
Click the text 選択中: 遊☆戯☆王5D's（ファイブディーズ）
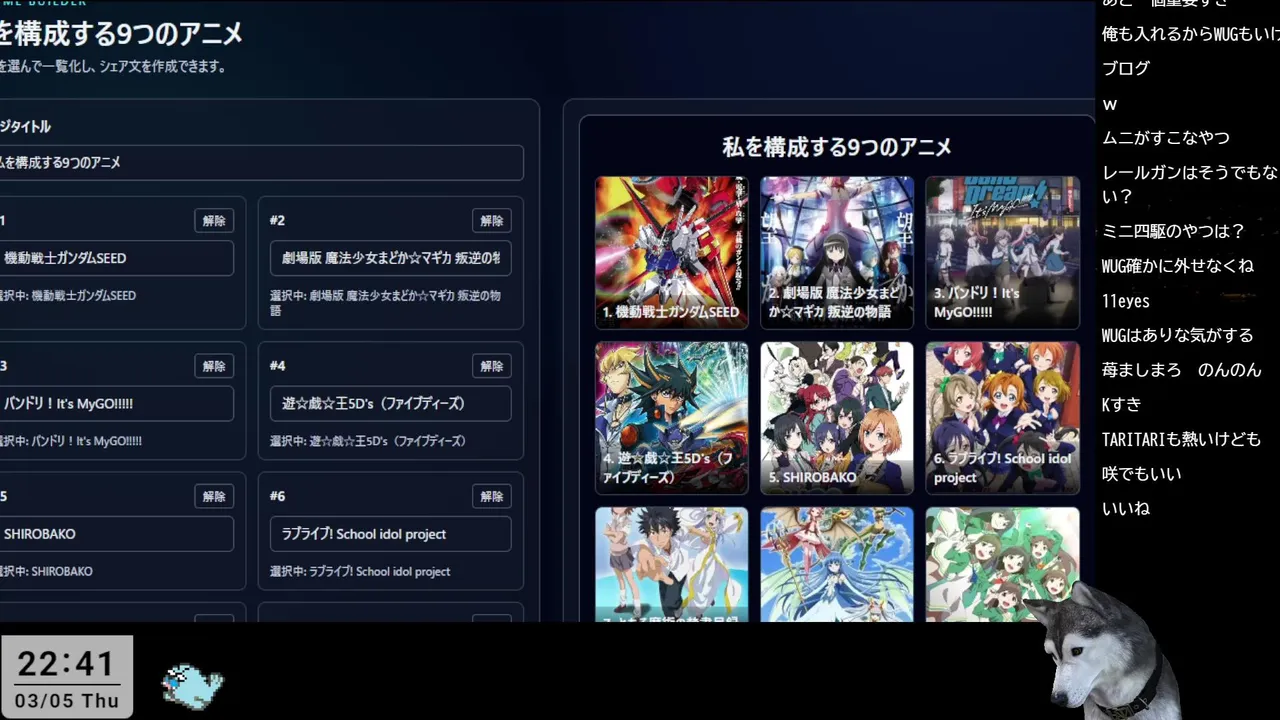click(x=368, y=441)
